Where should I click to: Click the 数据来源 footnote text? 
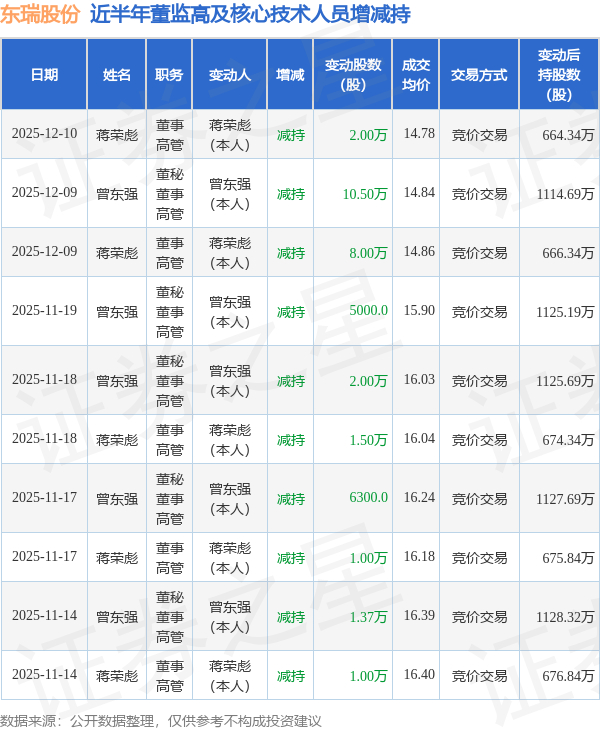tap(161, 721)
